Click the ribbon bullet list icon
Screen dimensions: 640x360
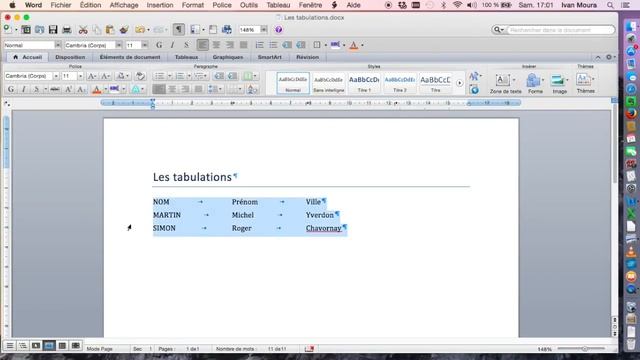tap(159, 76)
